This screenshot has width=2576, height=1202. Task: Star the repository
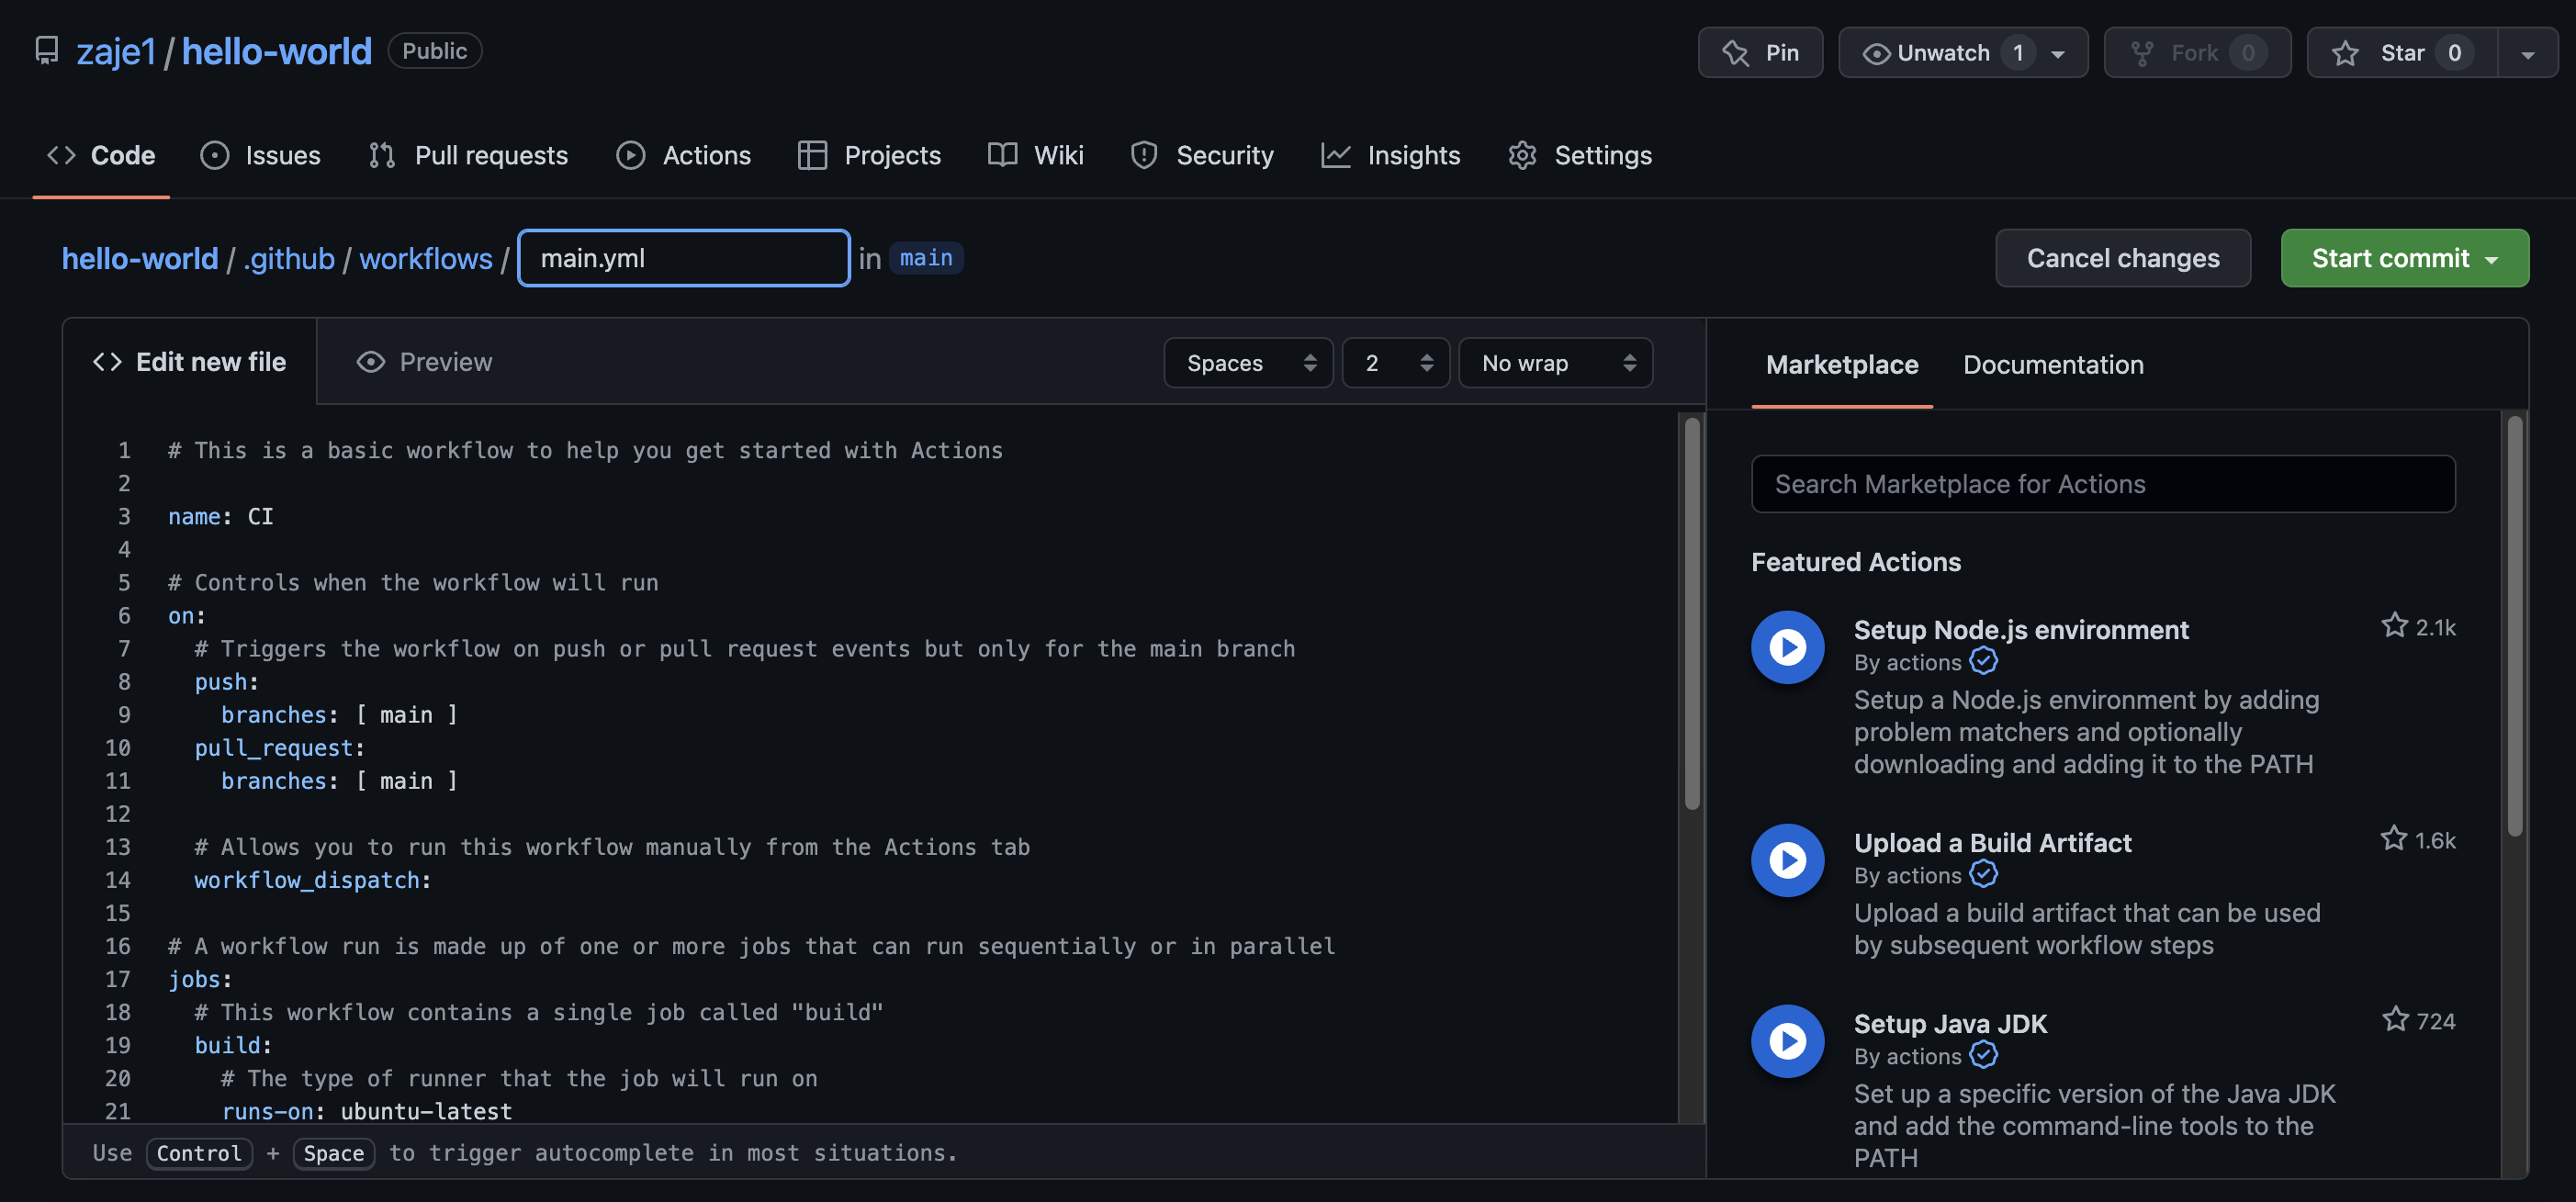2402,53
